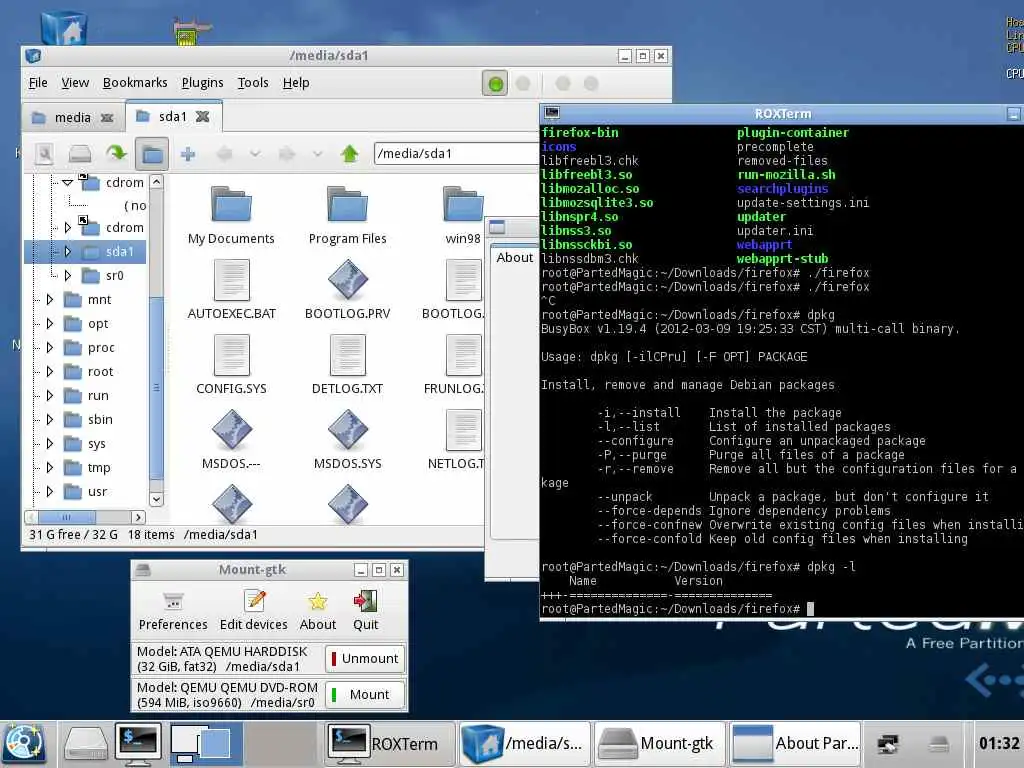The height and width of the screenshot is (768, 1024).
Task: Expand the root tree node
Action: point(50,372)
